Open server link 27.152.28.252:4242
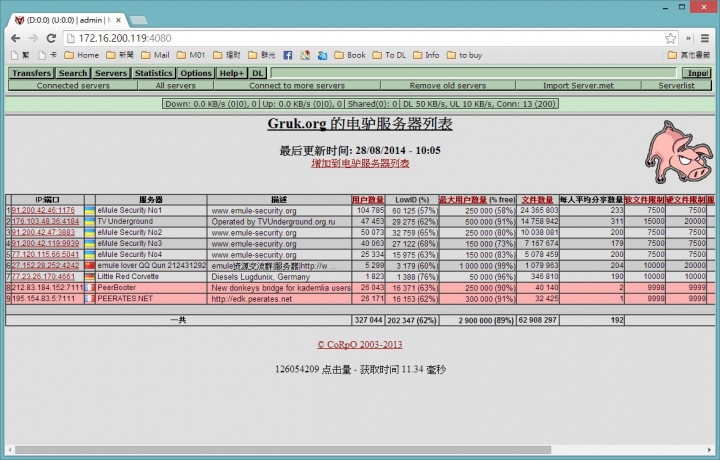The height and width of the screenshot is (460, 720). (45, 265)
